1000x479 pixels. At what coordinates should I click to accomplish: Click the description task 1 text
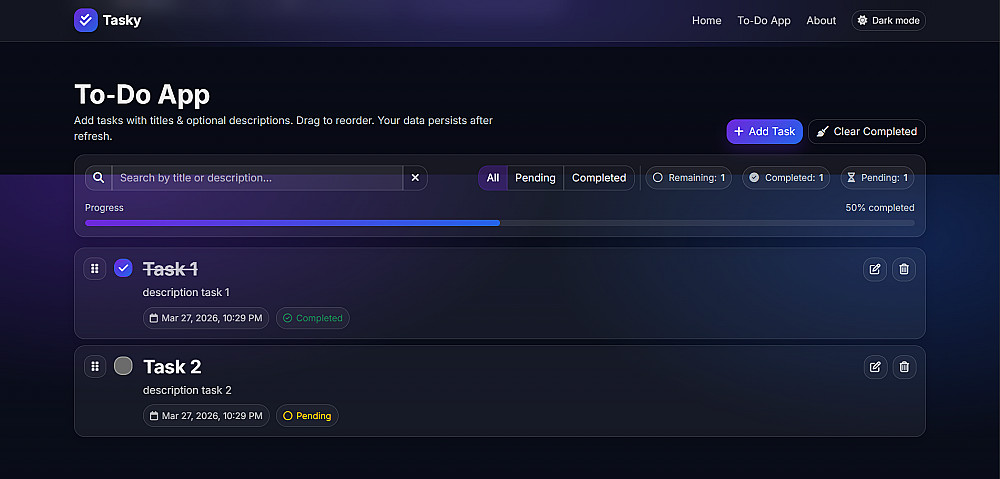click(186, 292)
